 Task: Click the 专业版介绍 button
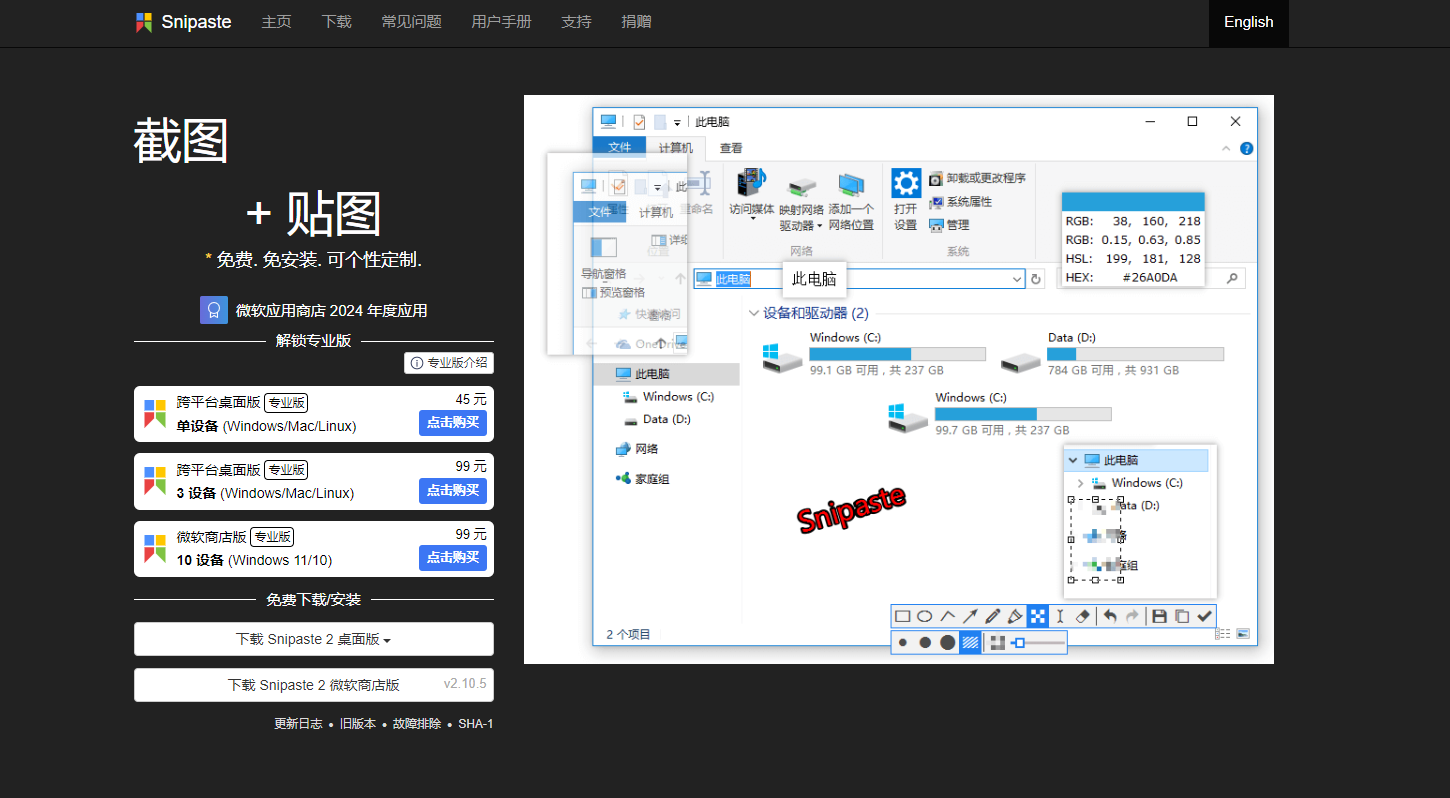pyautogui.click(x=449, y=363)
